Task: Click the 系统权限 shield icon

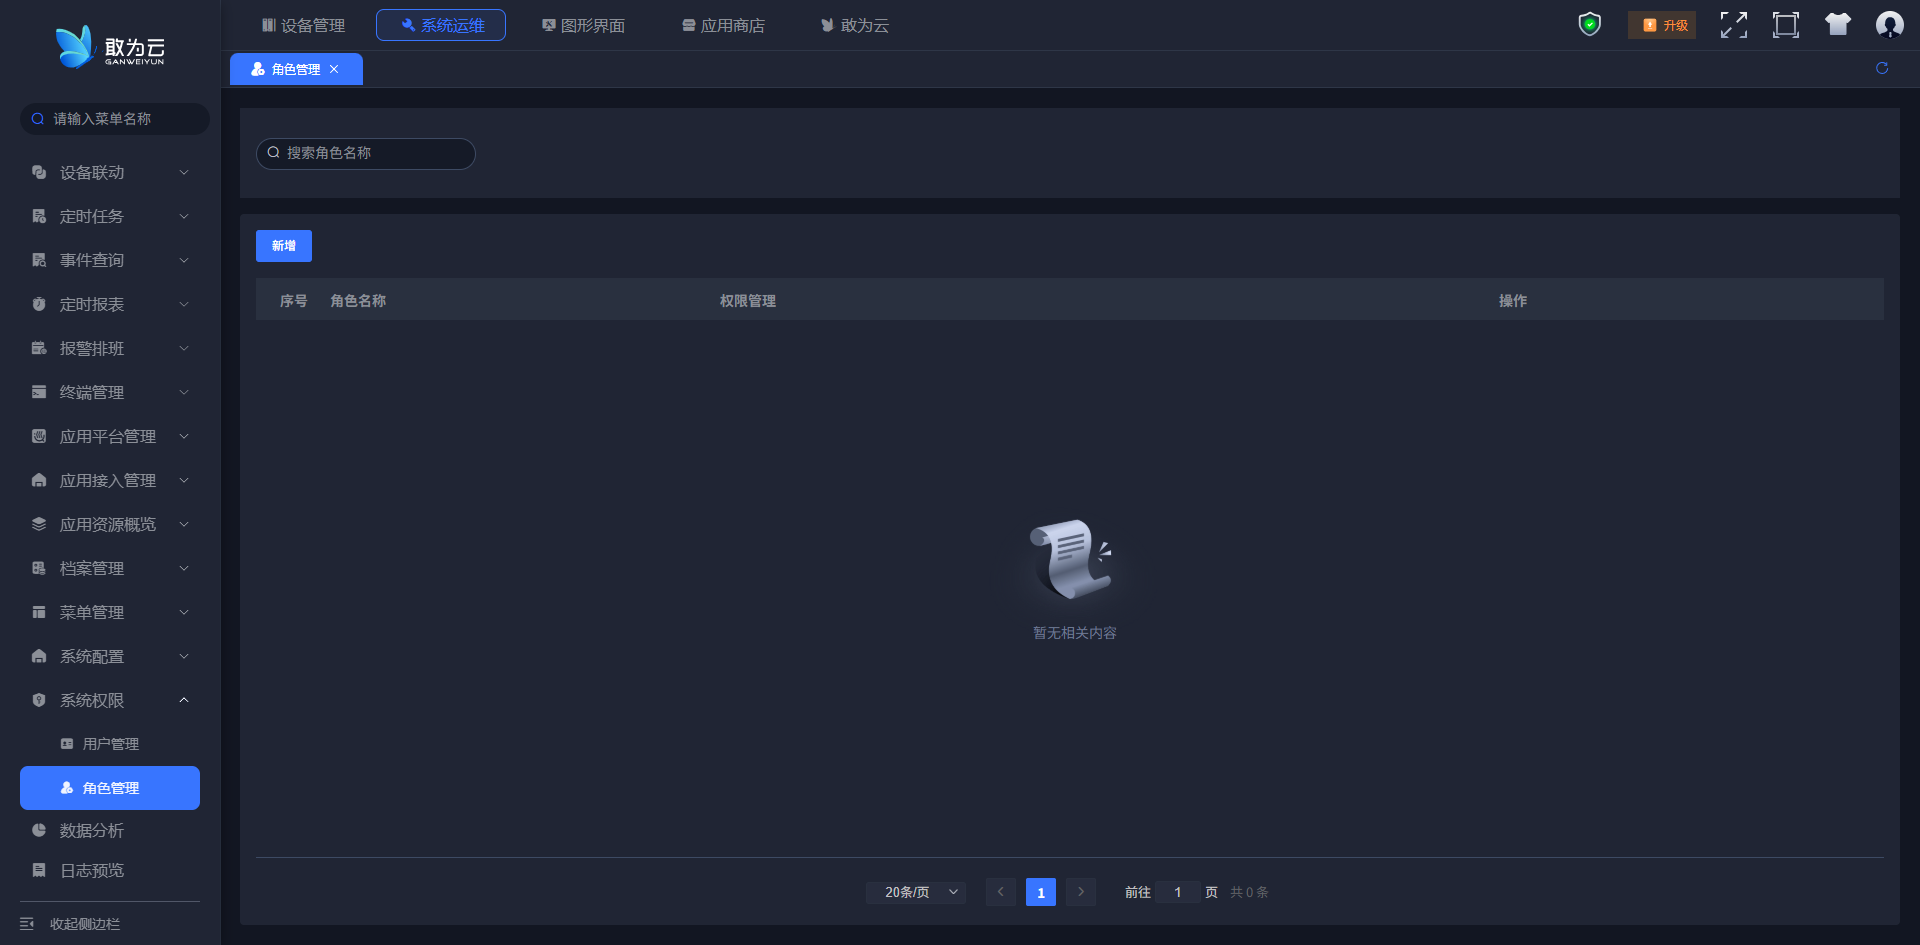Action: coord(39,700)
